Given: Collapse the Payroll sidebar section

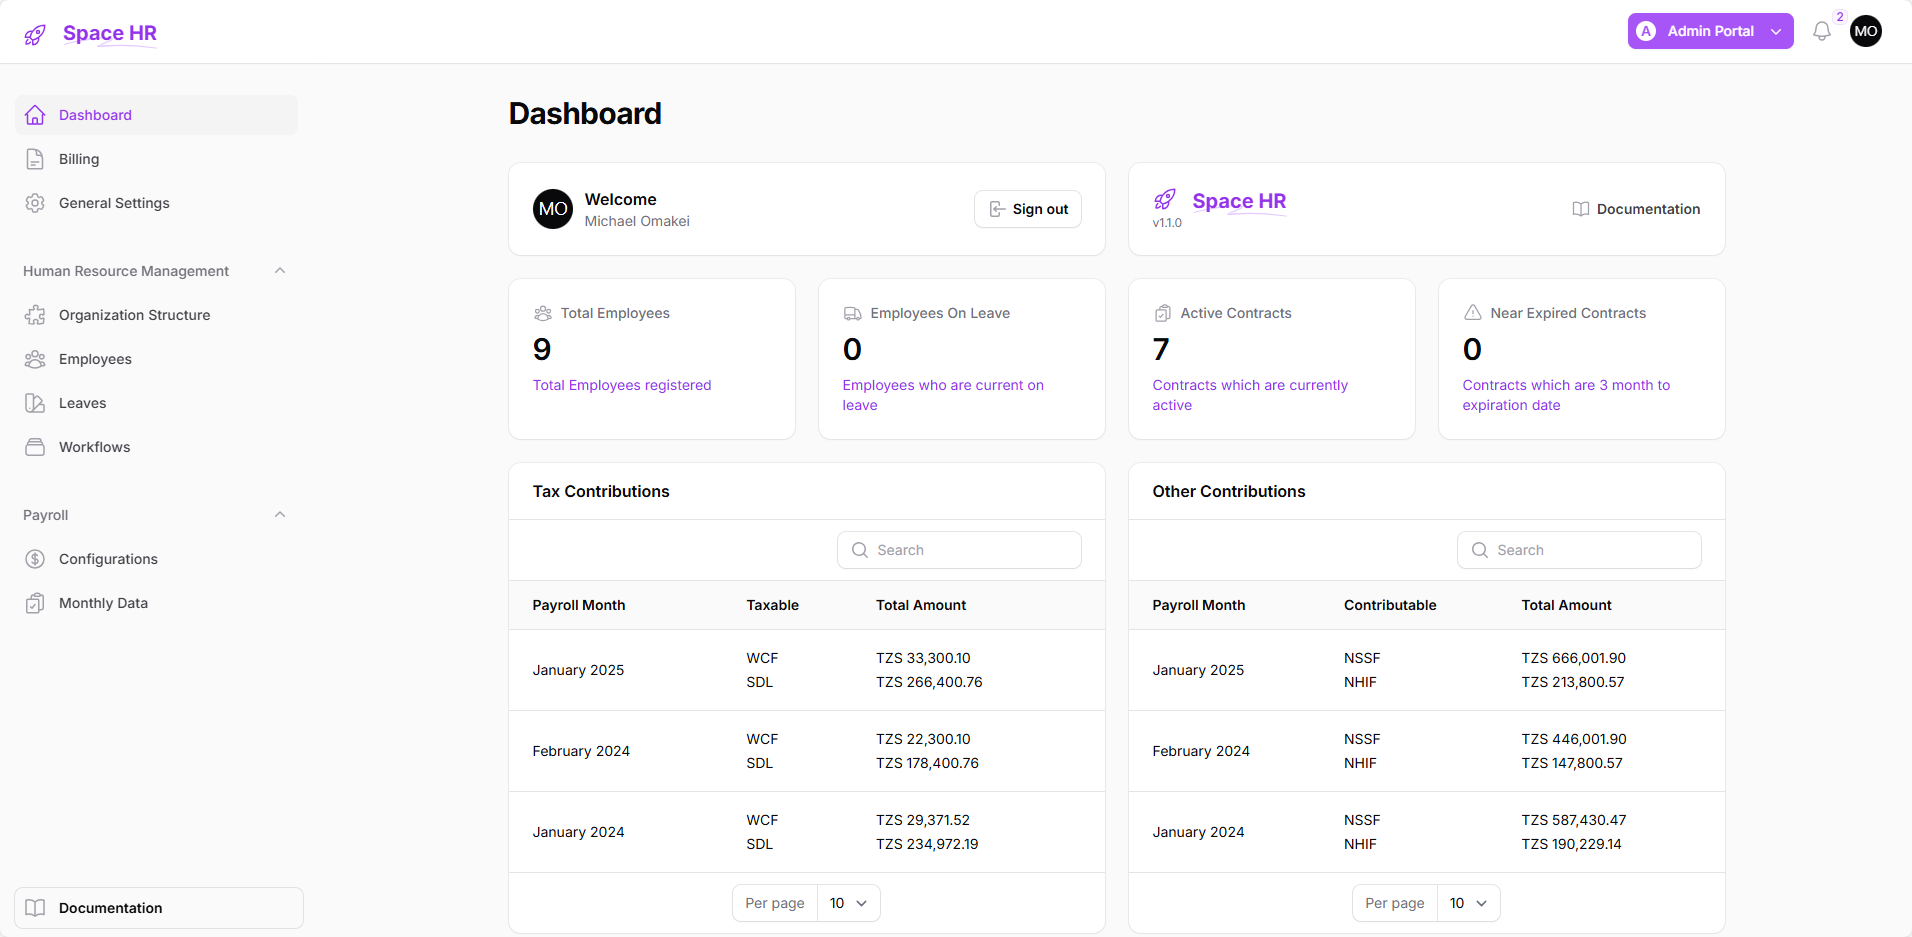Looking at the screenshot, I should coord(280,515).
